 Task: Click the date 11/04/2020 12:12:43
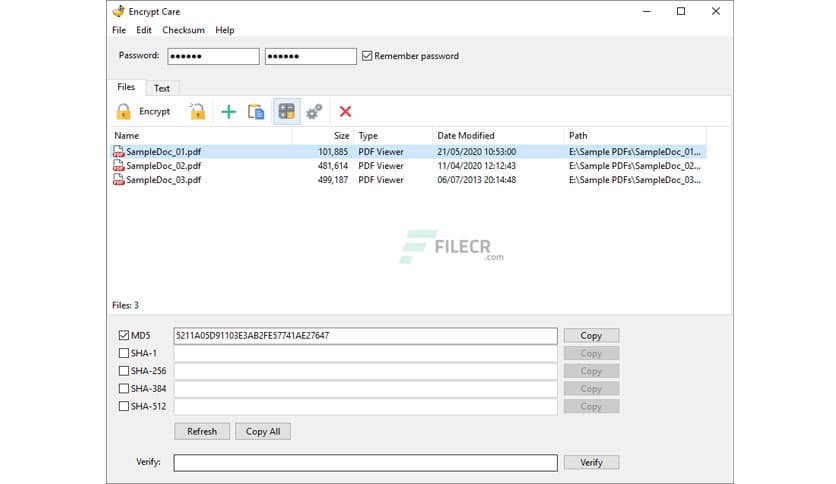pos(477,166)
